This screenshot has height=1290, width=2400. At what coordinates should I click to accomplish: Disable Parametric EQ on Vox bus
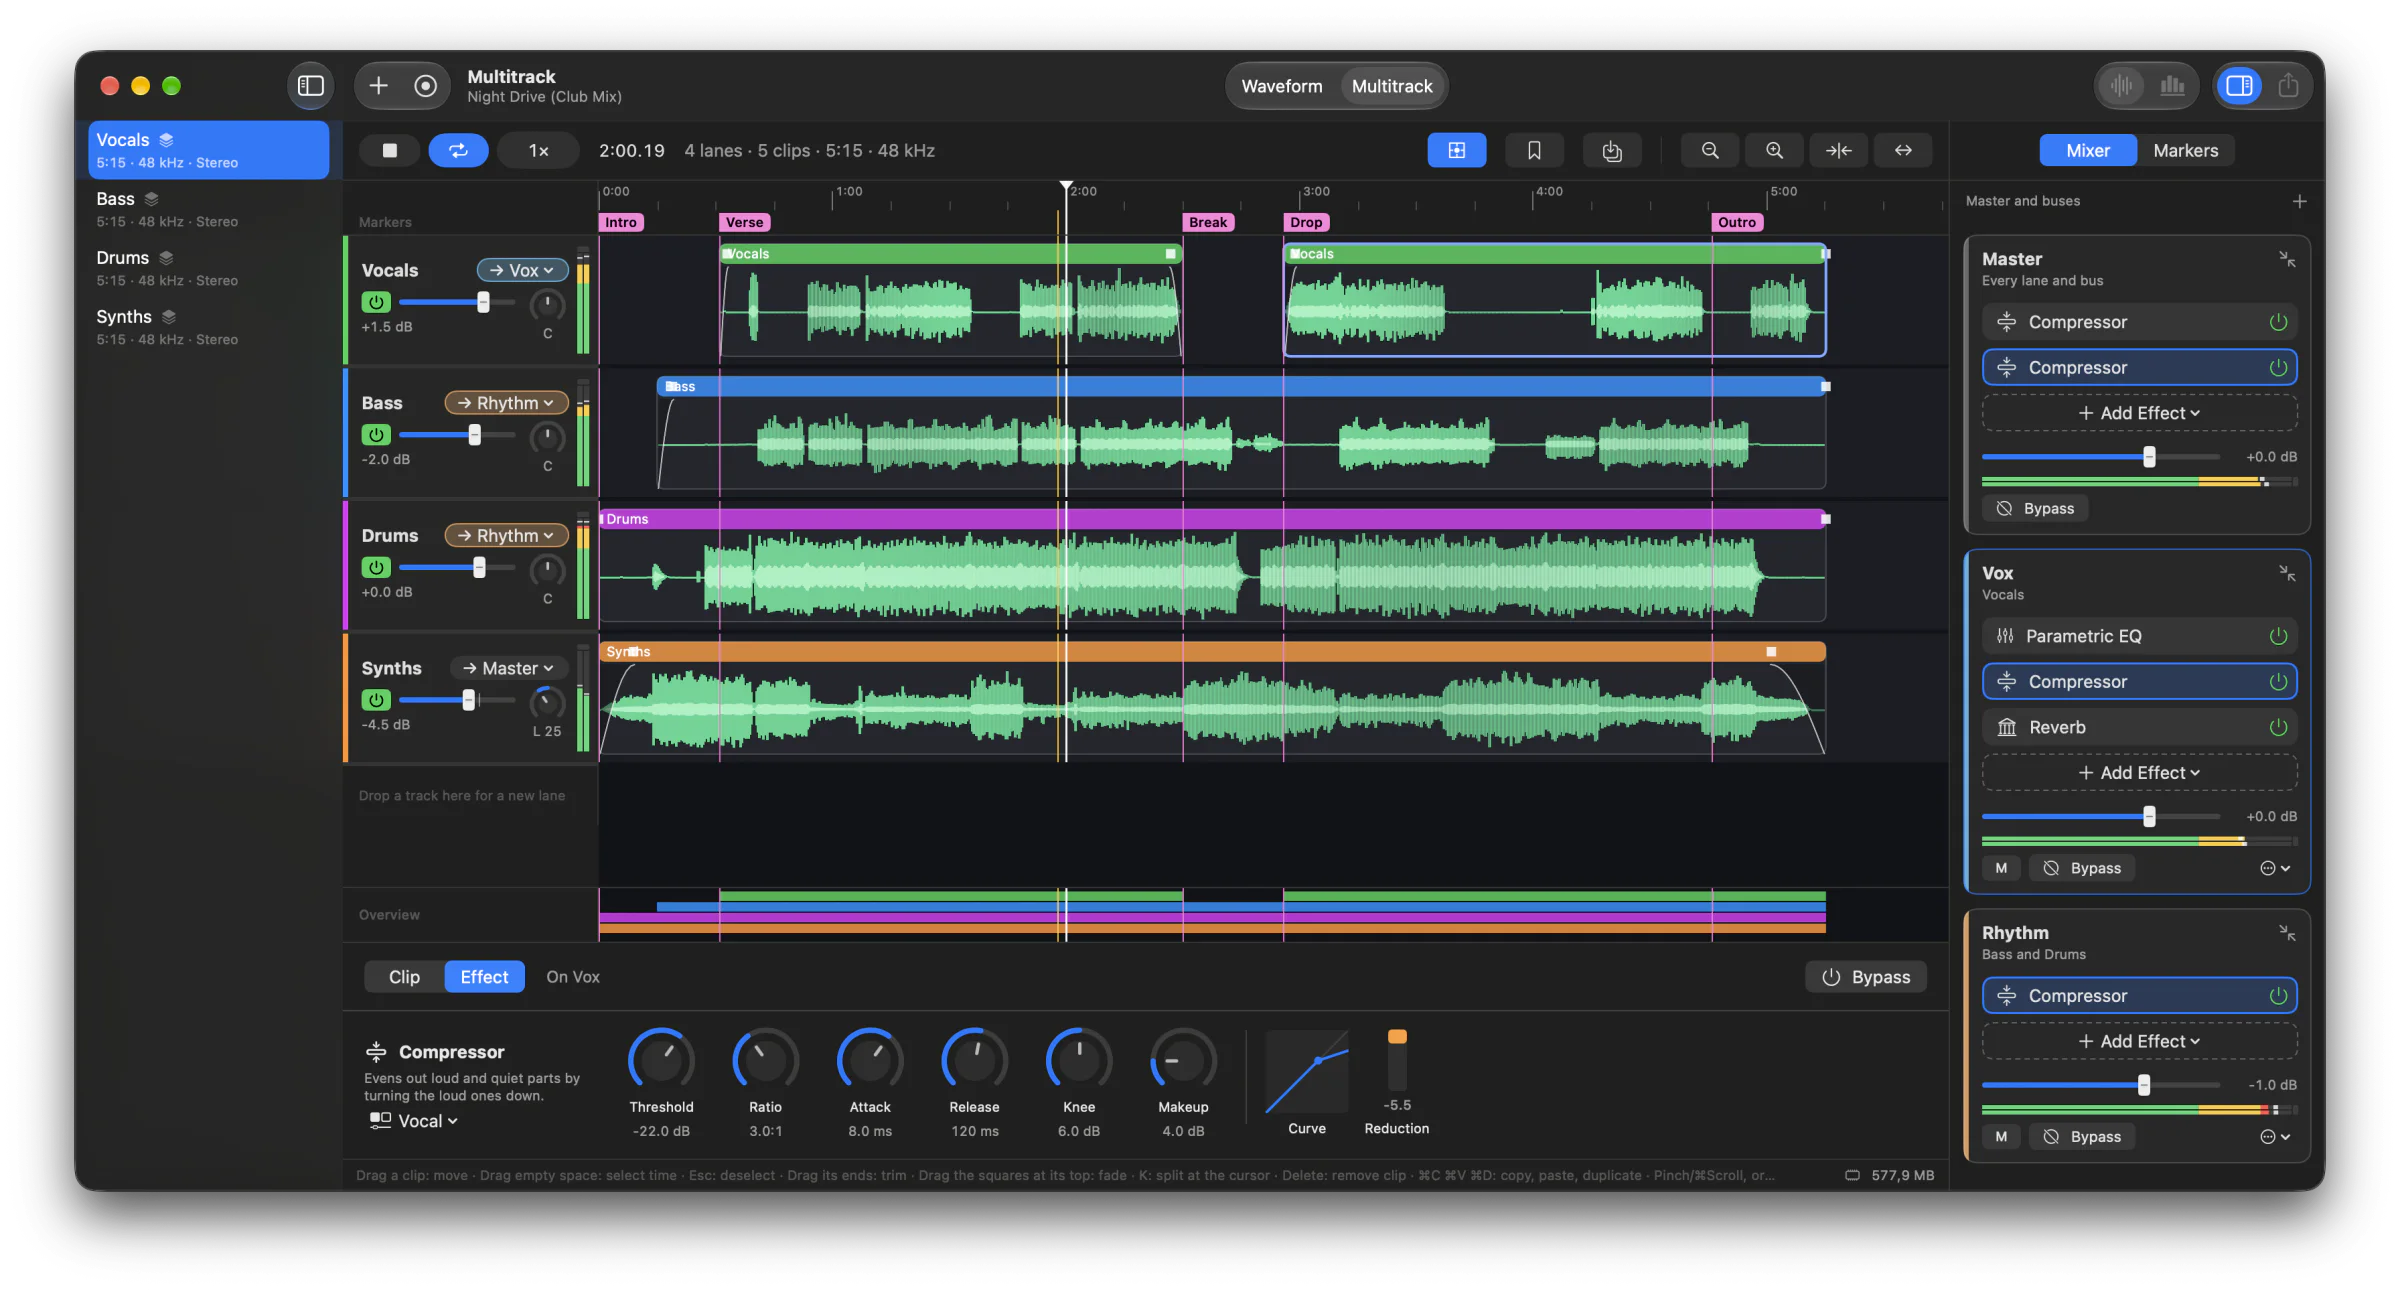pos(2278,636)
